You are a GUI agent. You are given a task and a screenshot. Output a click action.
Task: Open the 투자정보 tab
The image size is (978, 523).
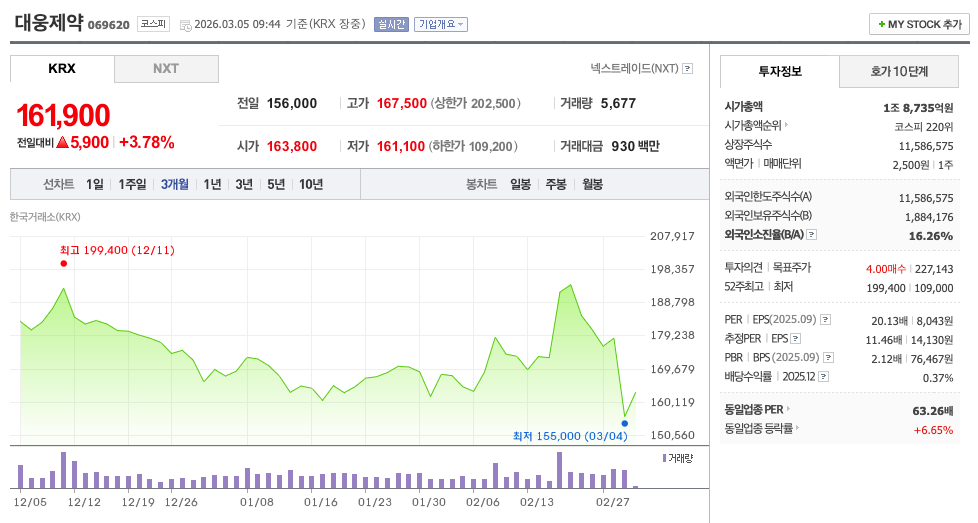pyautogui.click(x=780, y=72)
